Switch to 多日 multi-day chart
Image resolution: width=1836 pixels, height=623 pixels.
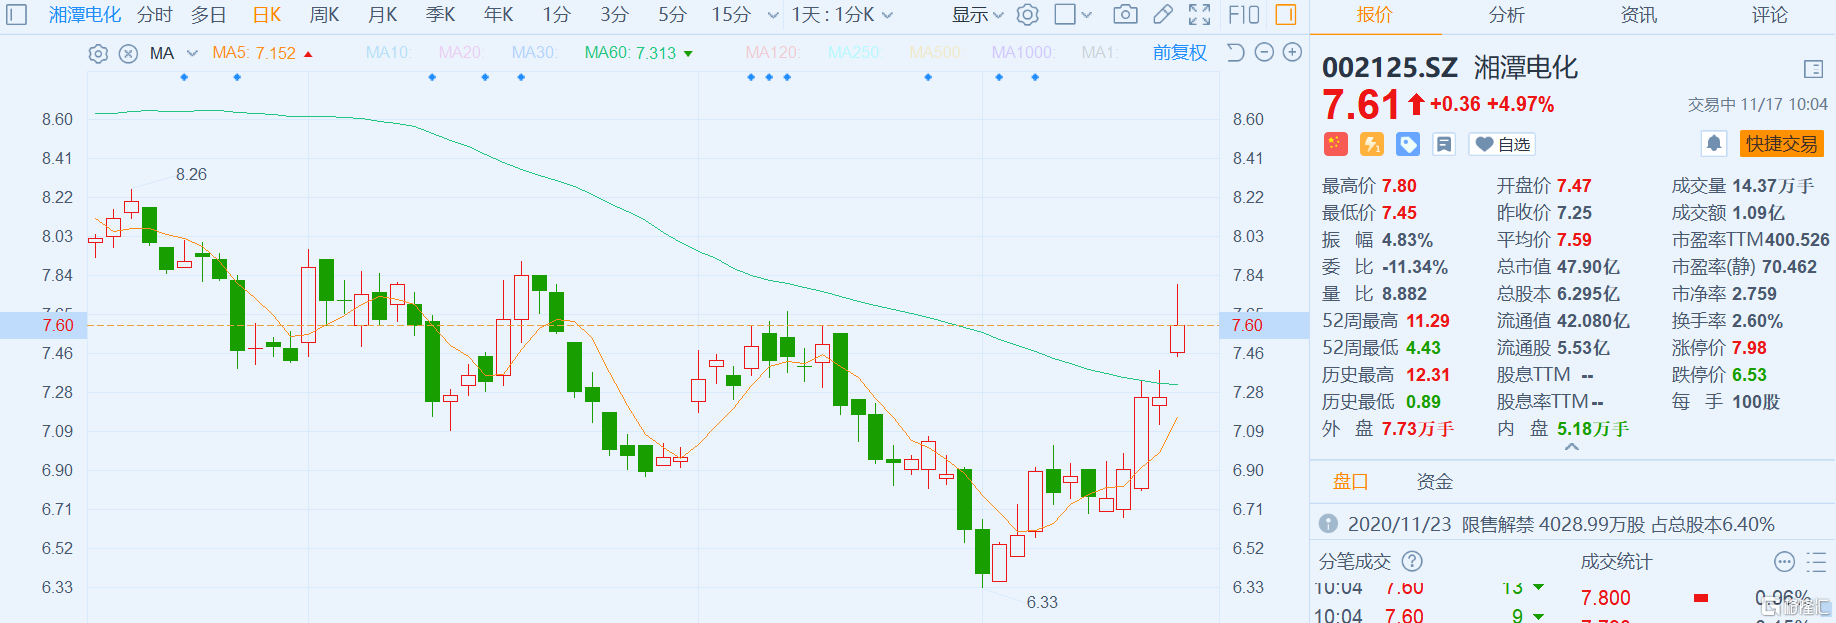coord(209,15)
